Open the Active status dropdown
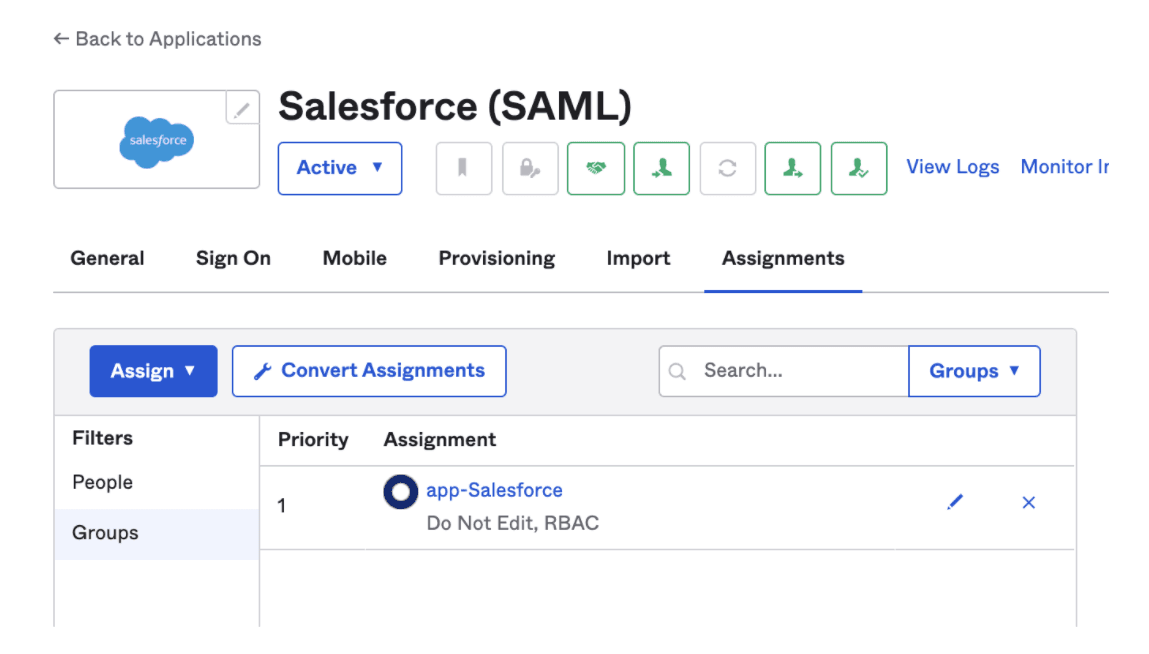Screen dimensions: 1149x654 click(x=339, y=168)
